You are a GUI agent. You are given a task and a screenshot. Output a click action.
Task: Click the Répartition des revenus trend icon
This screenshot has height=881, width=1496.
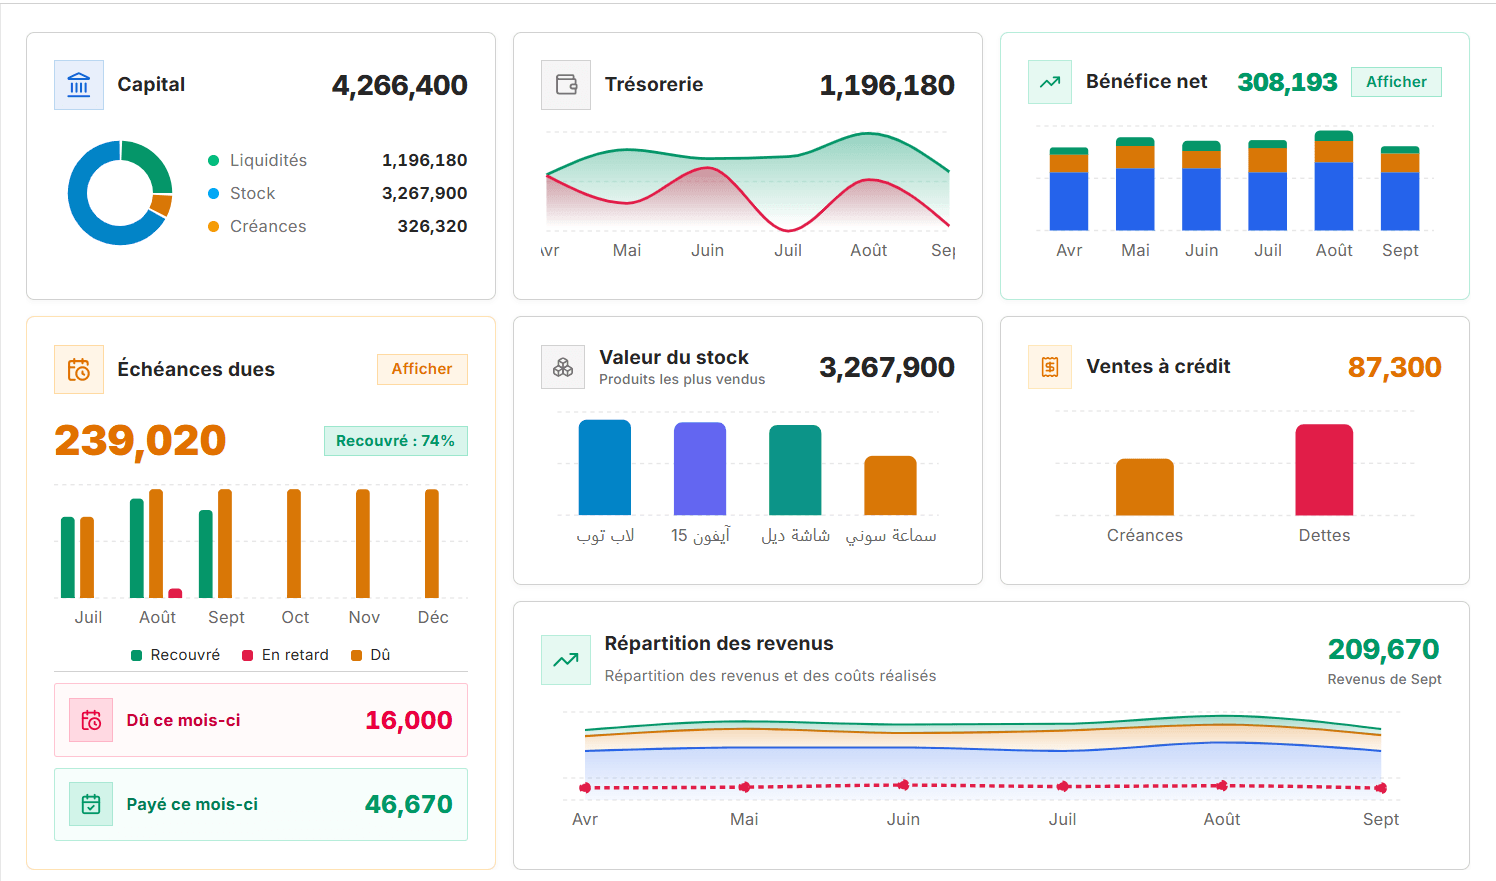pyautogui.click(x=566, y=660)
